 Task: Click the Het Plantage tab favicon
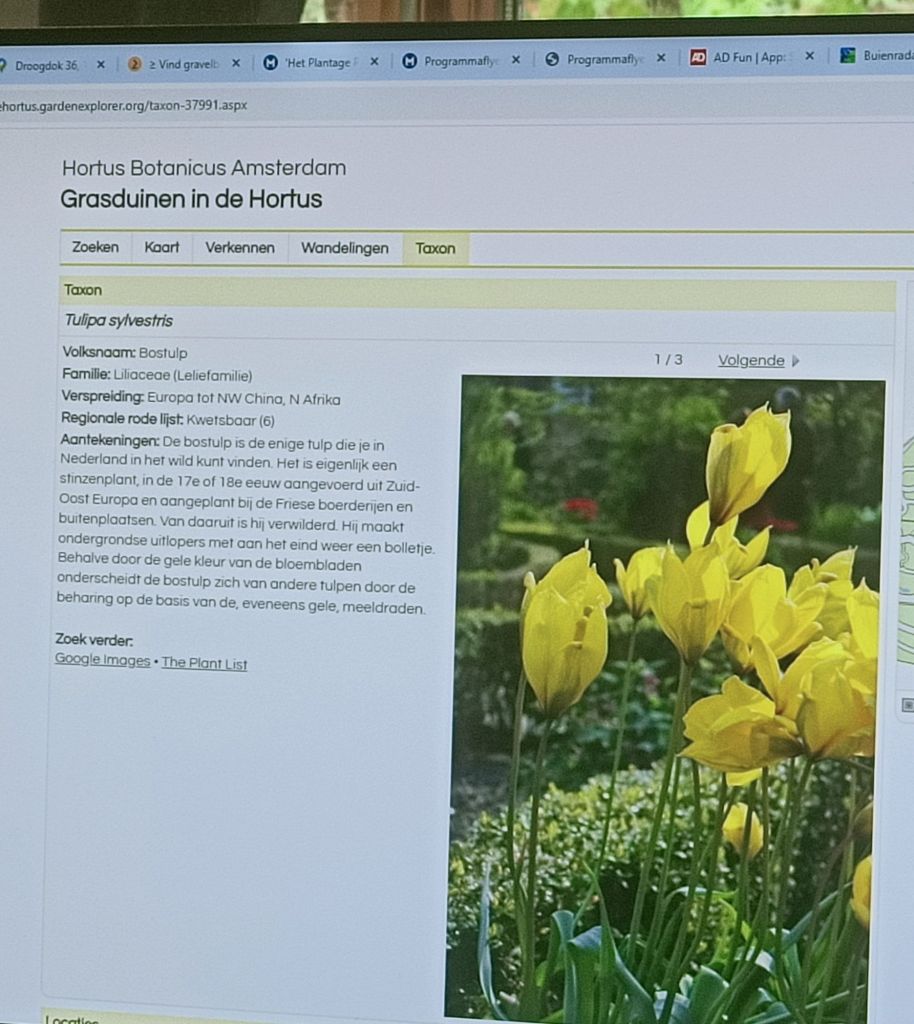pos(270,62)
